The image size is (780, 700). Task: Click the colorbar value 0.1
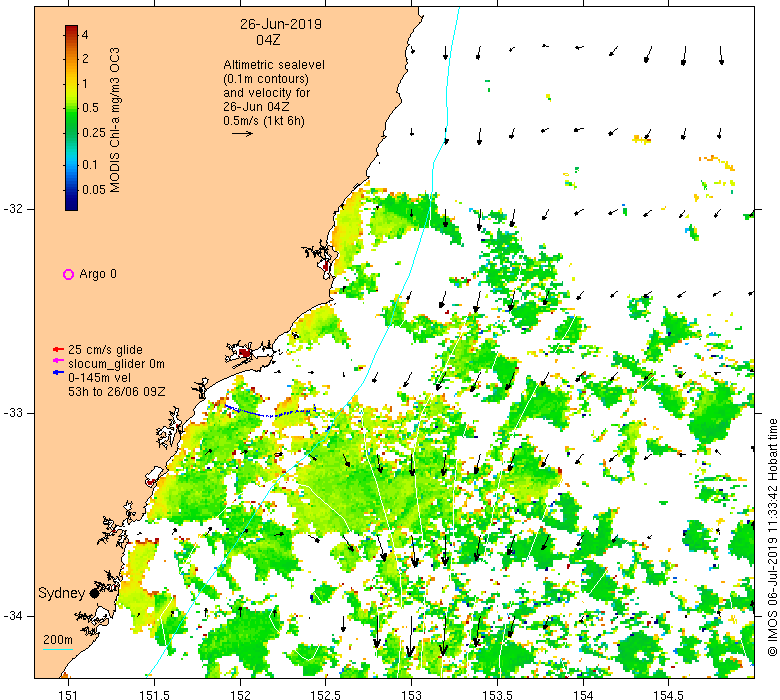(90, 164)
